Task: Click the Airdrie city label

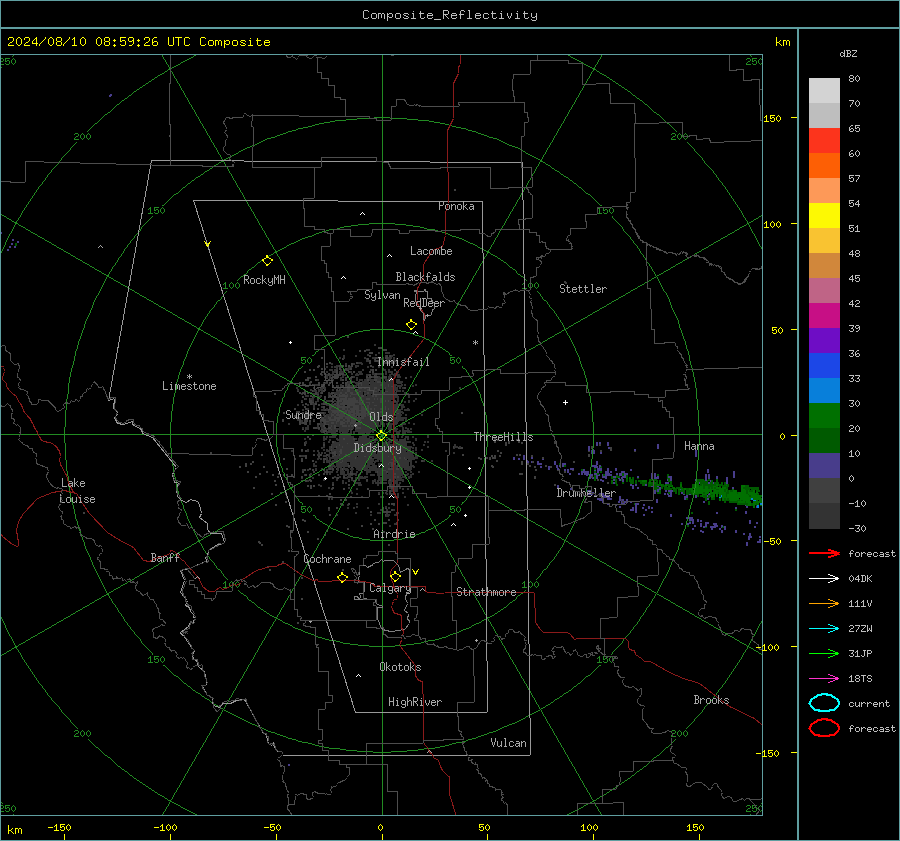Action: [x=394, y=534]
